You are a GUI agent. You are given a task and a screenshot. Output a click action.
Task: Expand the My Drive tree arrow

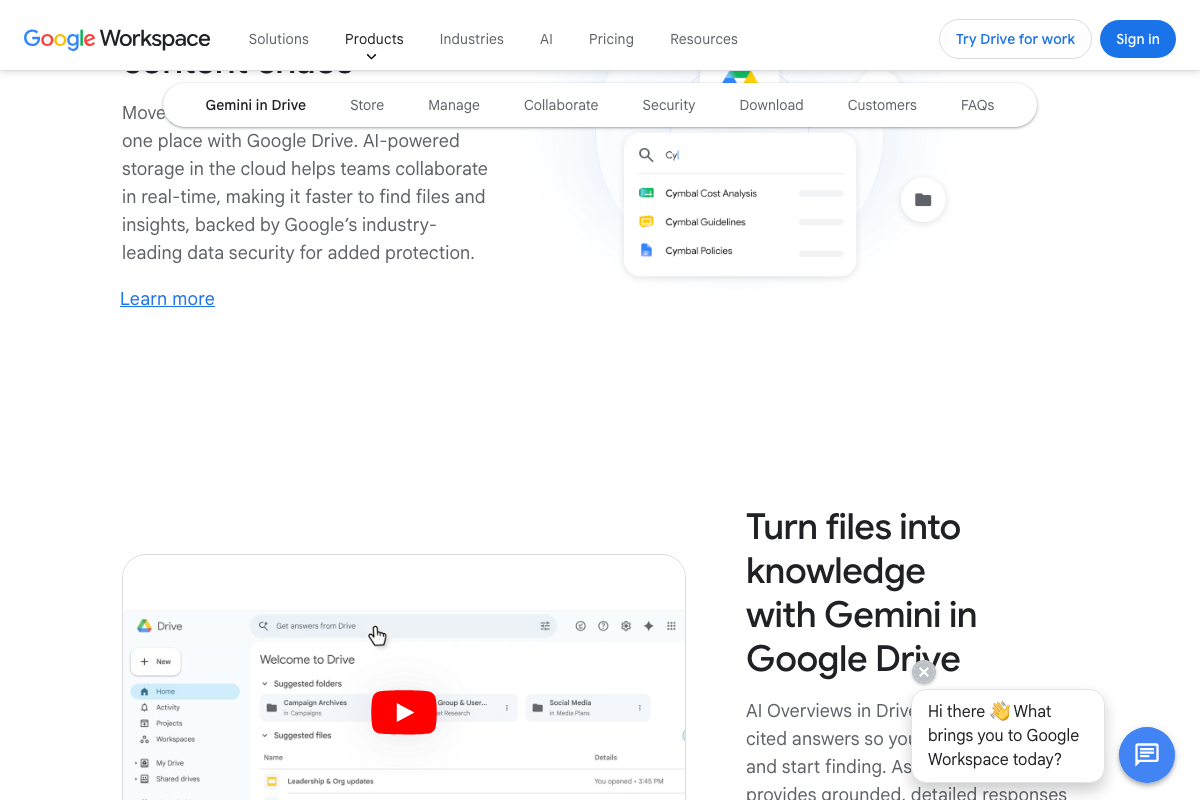[x=135, y=763]
